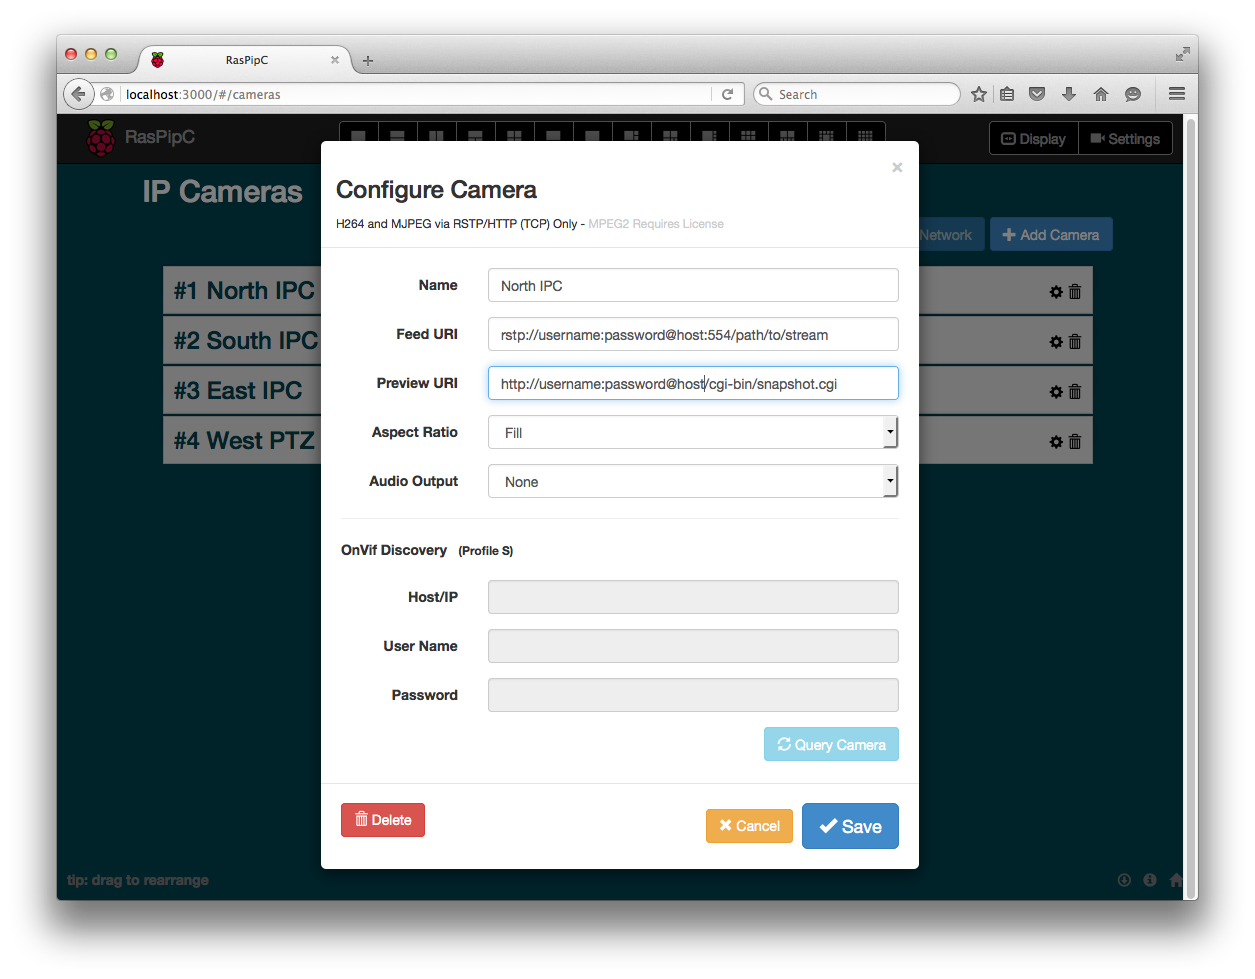Open a new tab with plus
This screenshot has width=1255, height=979.
click(368, 61)
